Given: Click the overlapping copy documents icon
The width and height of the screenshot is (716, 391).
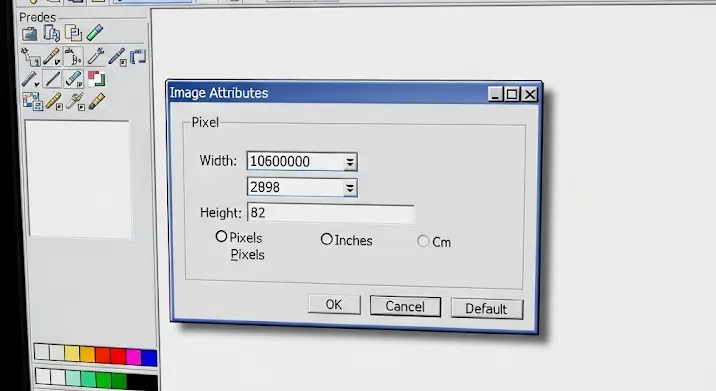Looking at the screenshot, I should (x=74, y=33).
